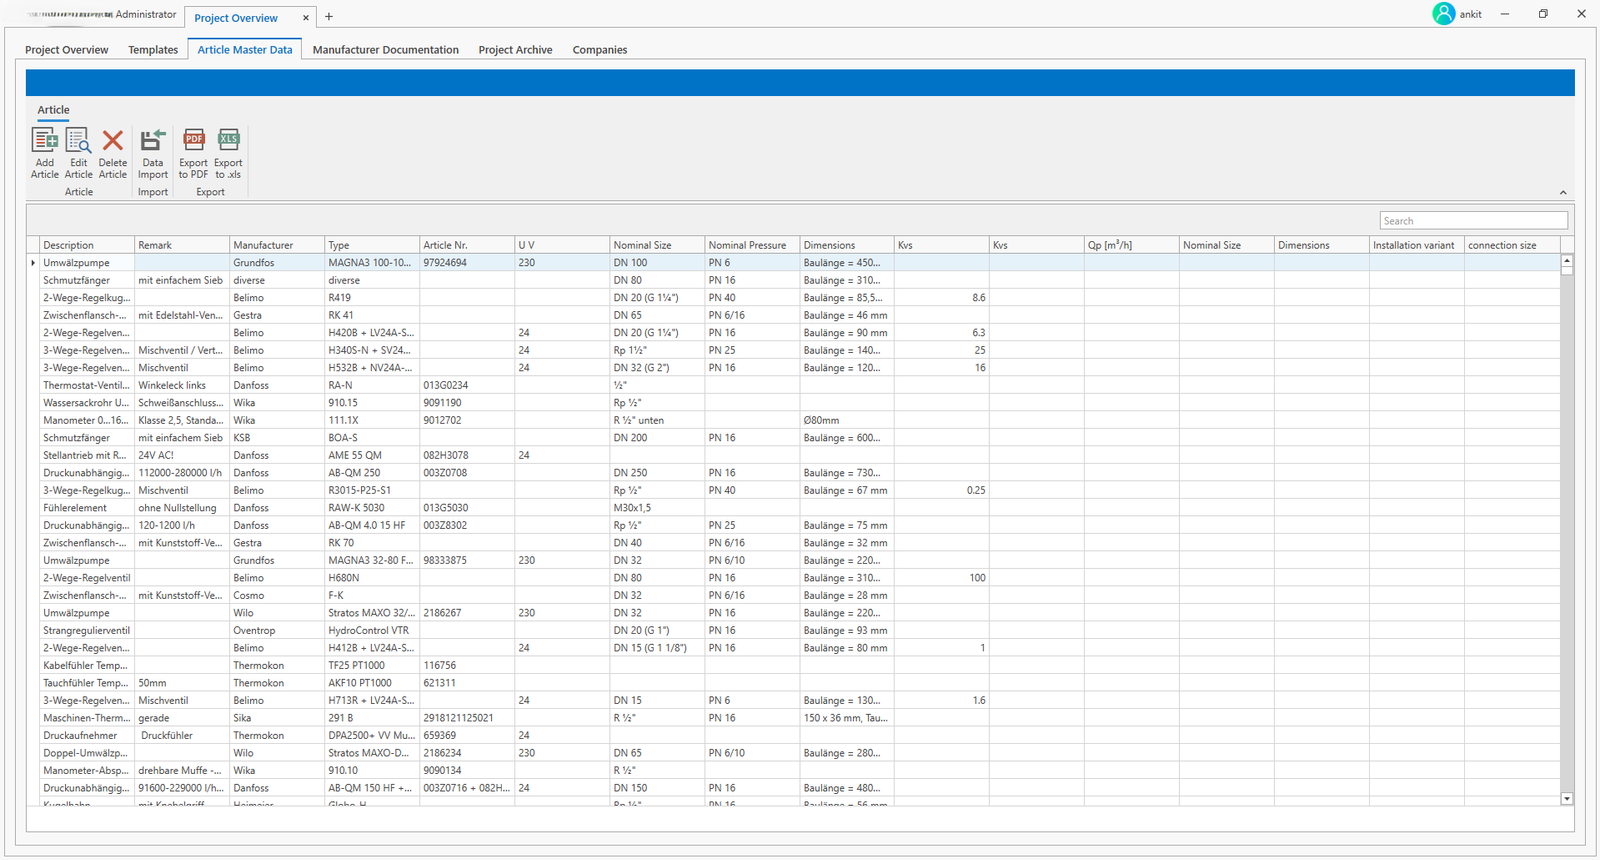Image resolution: width=1600 pixels, height=860 pixels.
Task: Open the Project Archive tab
Action: click(x=515, y=50)
